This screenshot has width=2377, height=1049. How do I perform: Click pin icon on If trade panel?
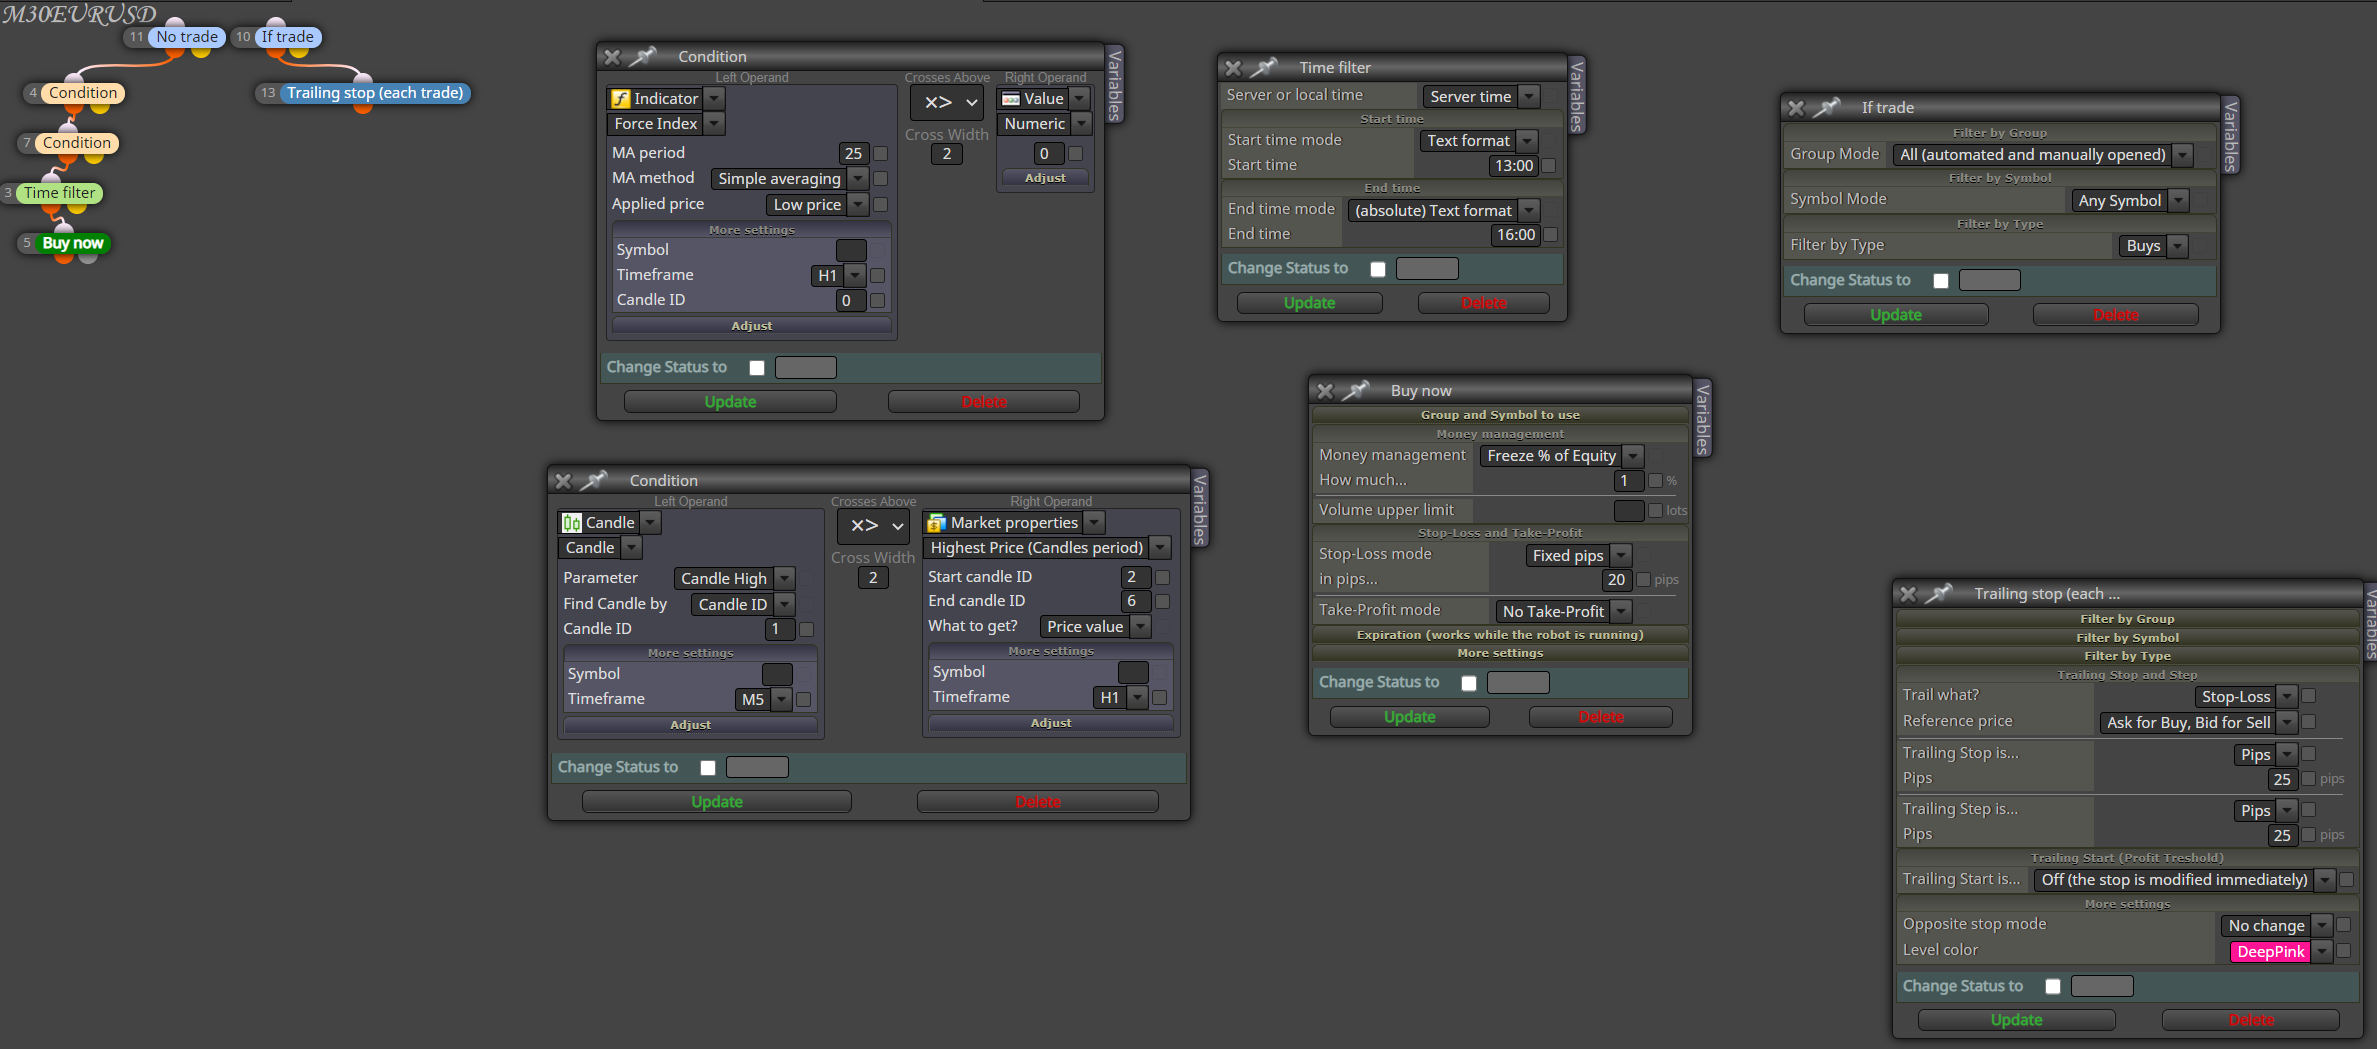1827,108
